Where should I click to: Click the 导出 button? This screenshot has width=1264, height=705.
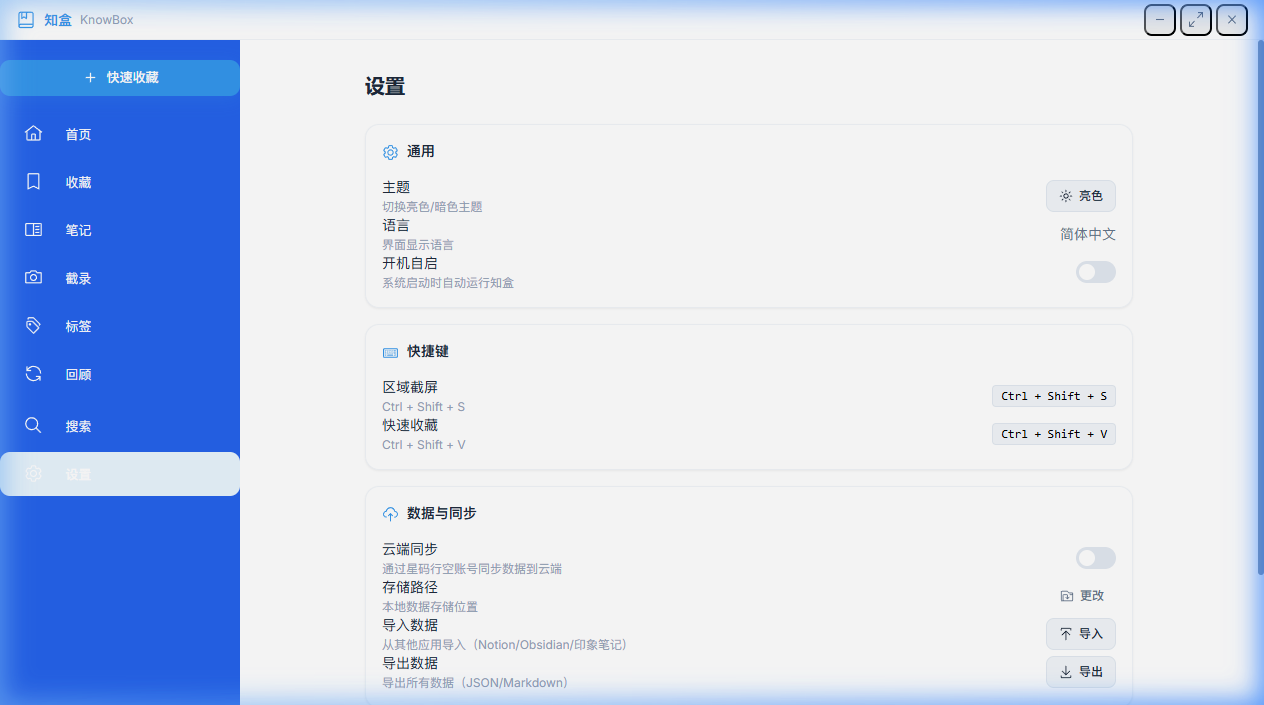(x=1081, y=672)
